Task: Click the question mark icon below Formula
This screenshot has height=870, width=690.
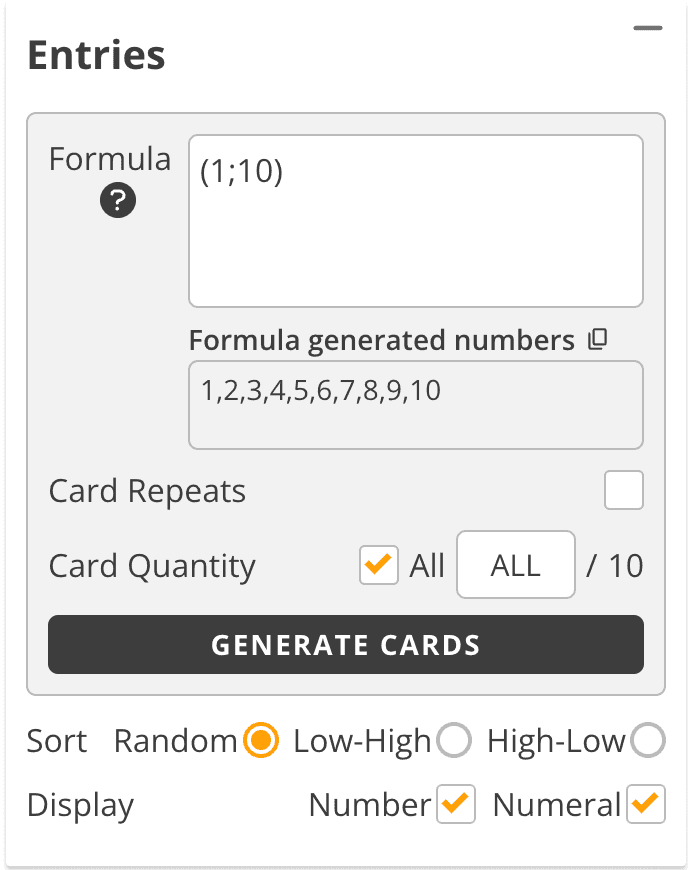Action: click(x=118, y=200)
